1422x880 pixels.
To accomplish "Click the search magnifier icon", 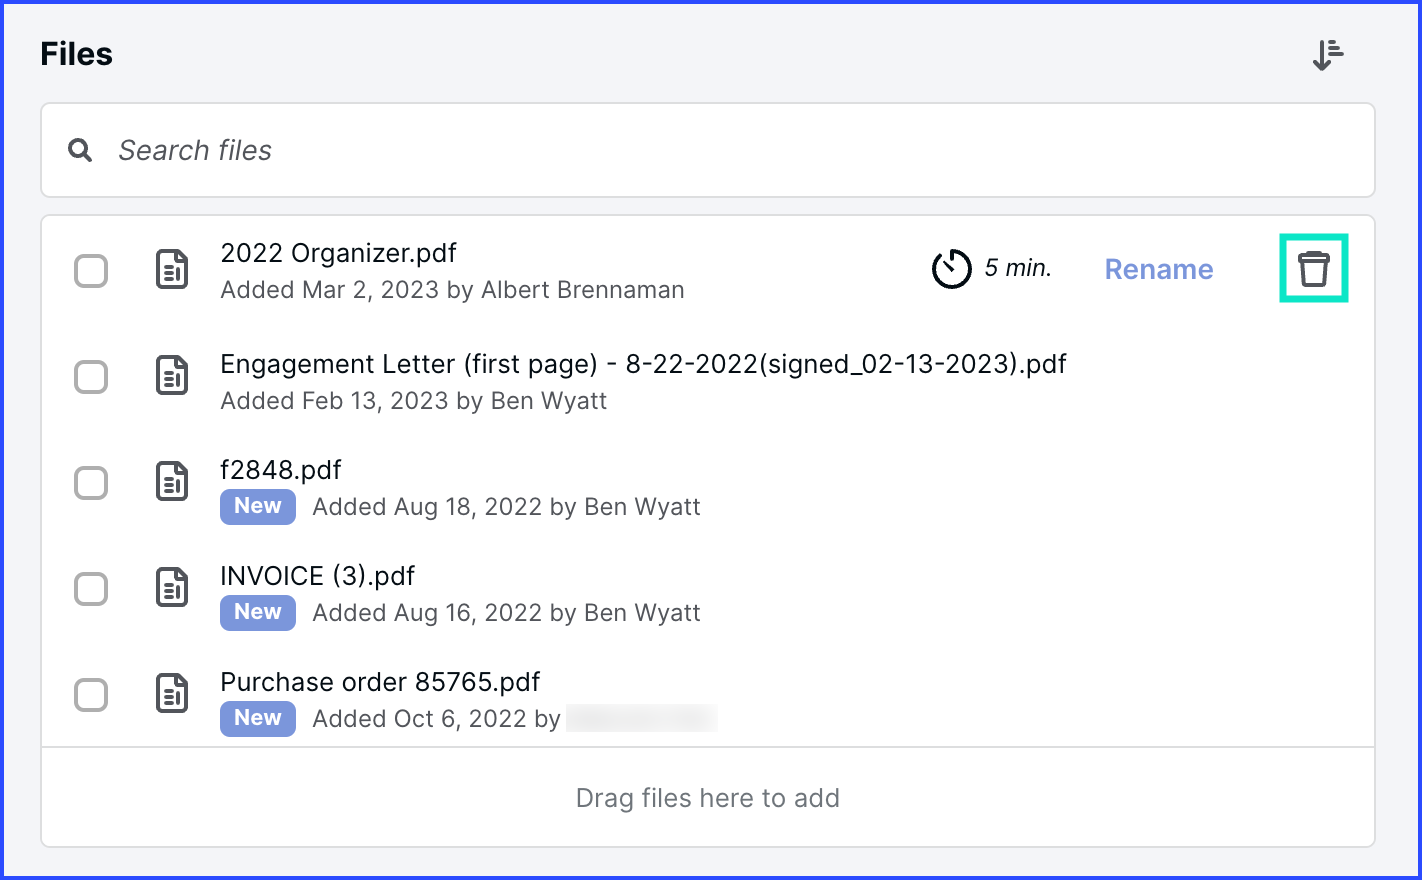I will pos(80,151).
